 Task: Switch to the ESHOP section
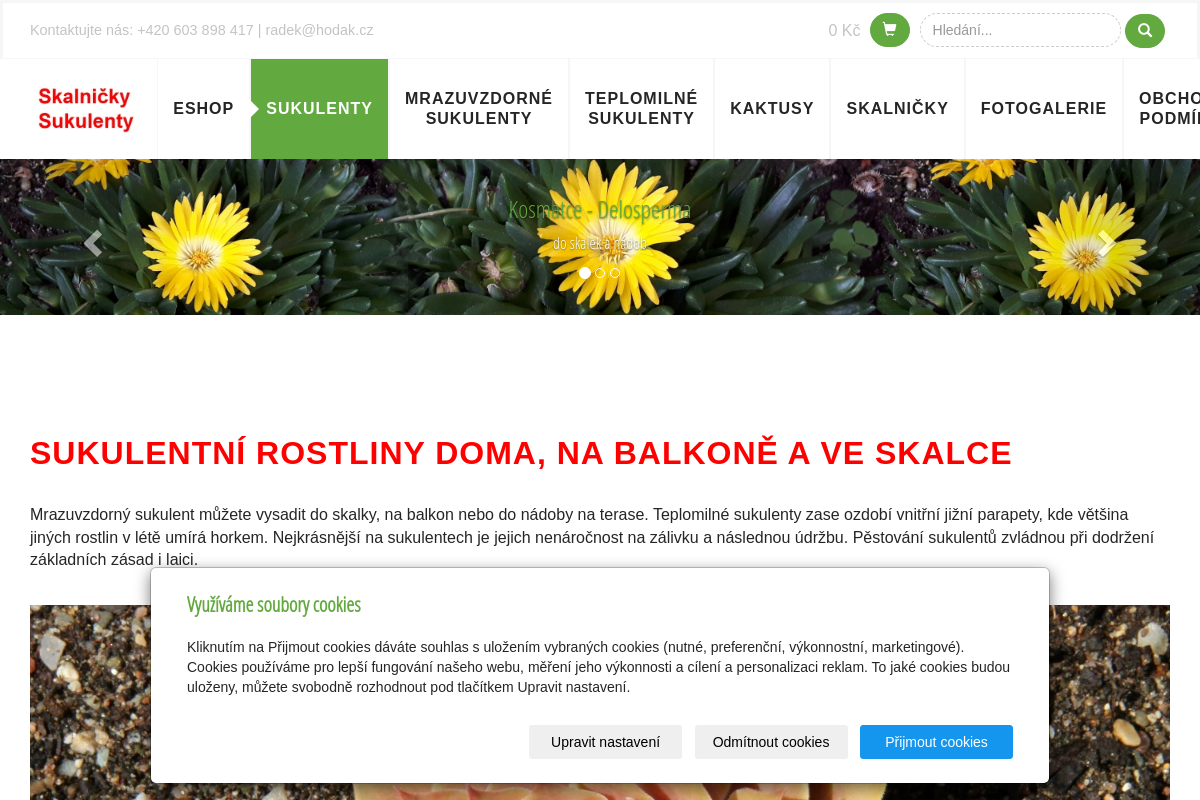(203, 108)
